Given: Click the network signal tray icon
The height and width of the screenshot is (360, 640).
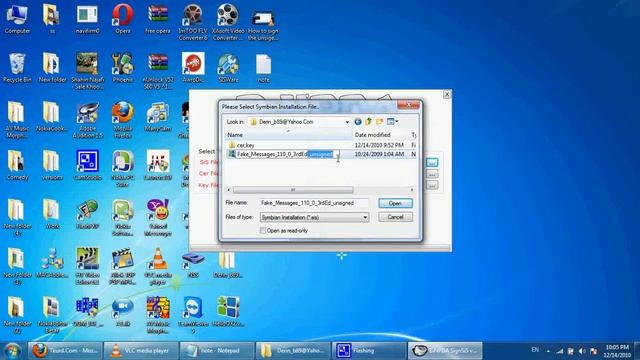Looking at the screenshot, I should coord(560,351).
